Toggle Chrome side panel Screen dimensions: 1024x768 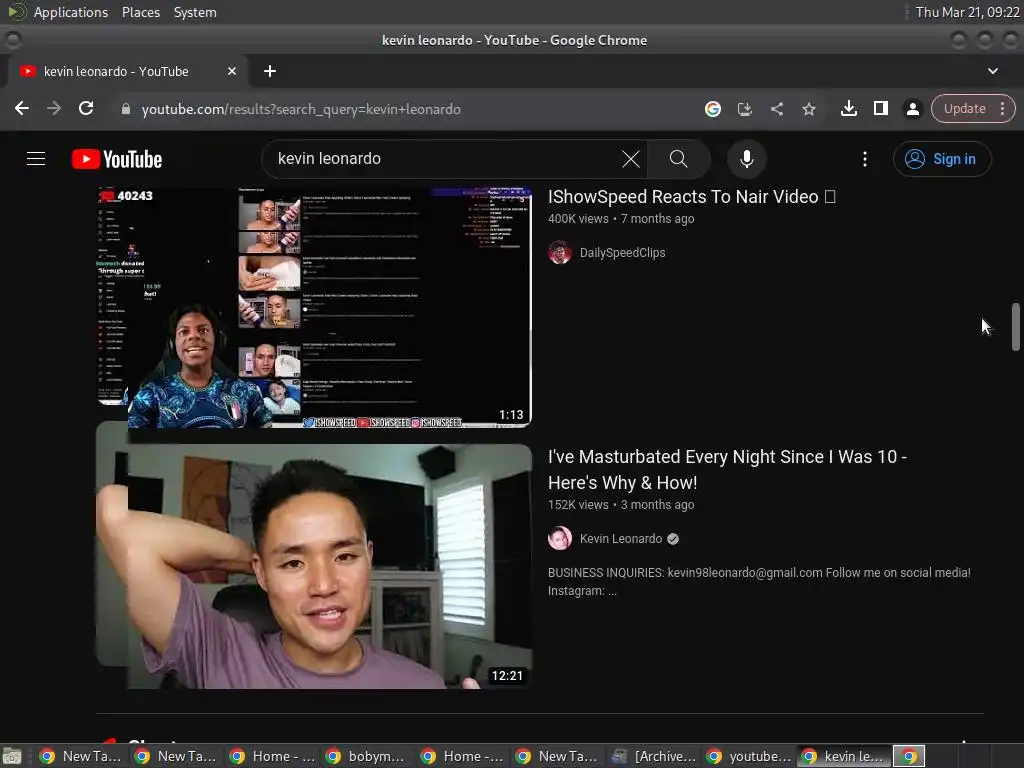[x=880, y=108]
